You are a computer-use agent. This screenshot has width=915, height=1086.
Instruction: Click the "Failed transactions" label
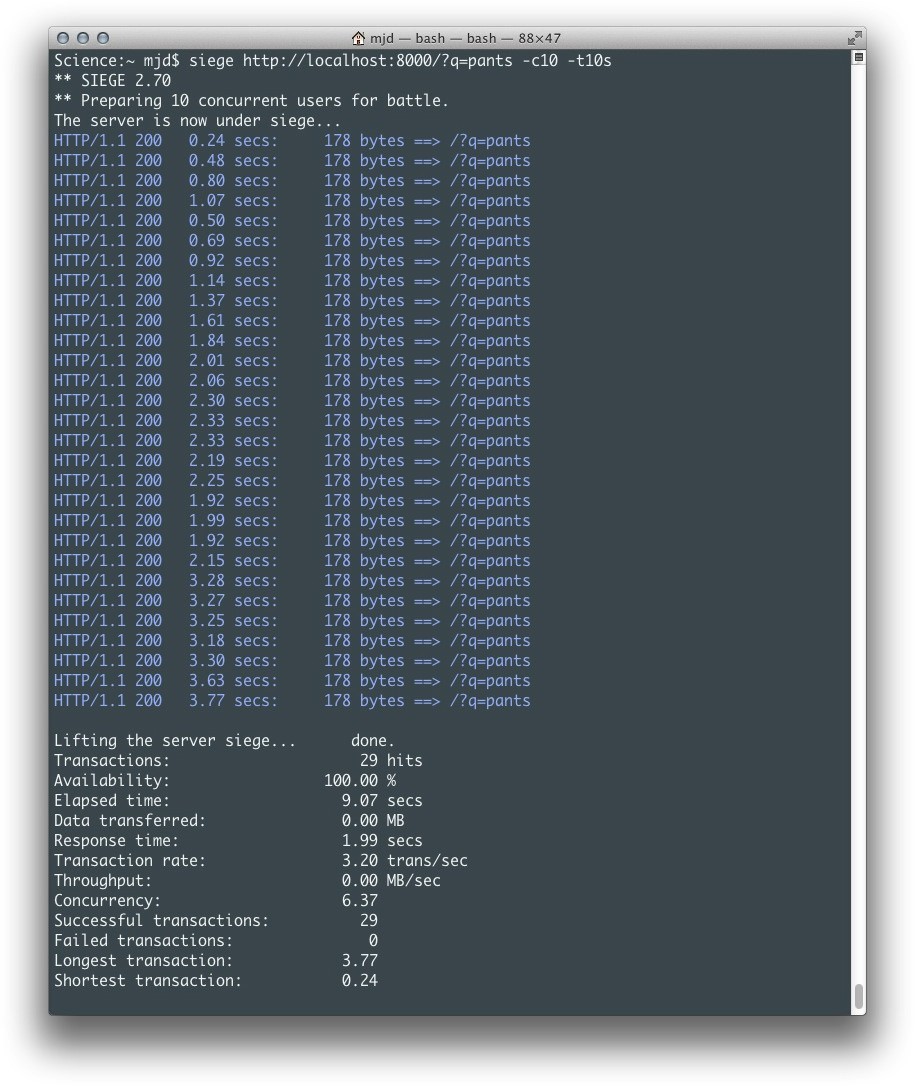[143, 941]
